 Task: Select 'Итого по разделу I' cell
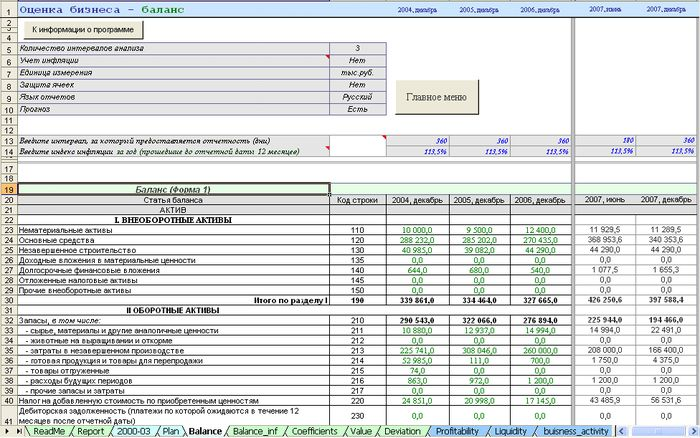coord(174,300)
